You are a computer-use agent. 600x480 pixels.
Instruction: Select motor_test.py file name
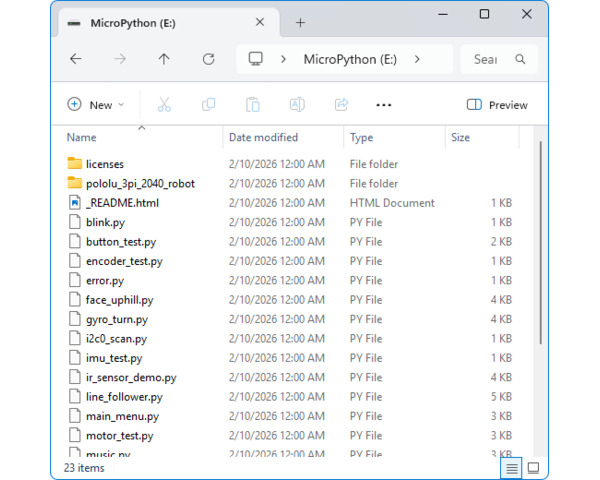120,436
